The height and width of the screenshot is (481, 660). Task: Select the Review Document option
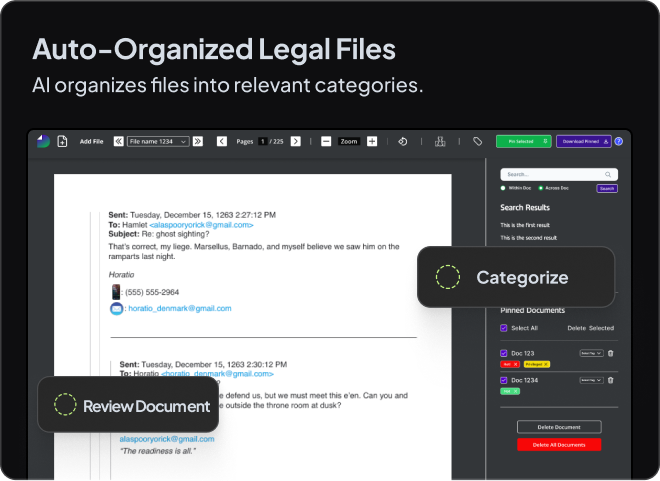(x=128, y=405)
